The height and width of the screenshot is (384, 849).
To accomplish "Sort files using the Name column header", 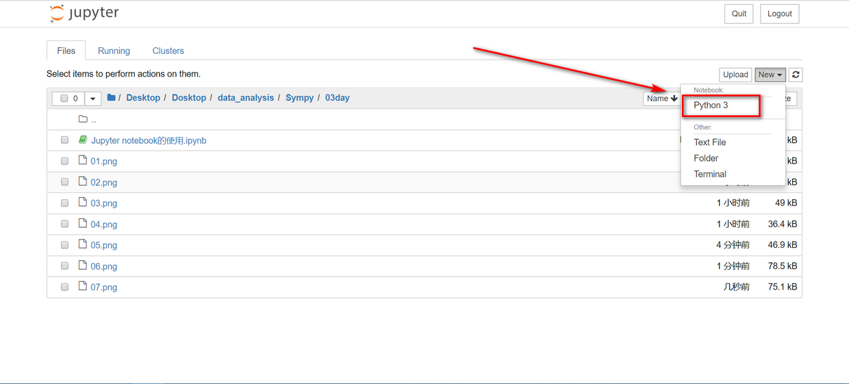I will tap(662, 99).
